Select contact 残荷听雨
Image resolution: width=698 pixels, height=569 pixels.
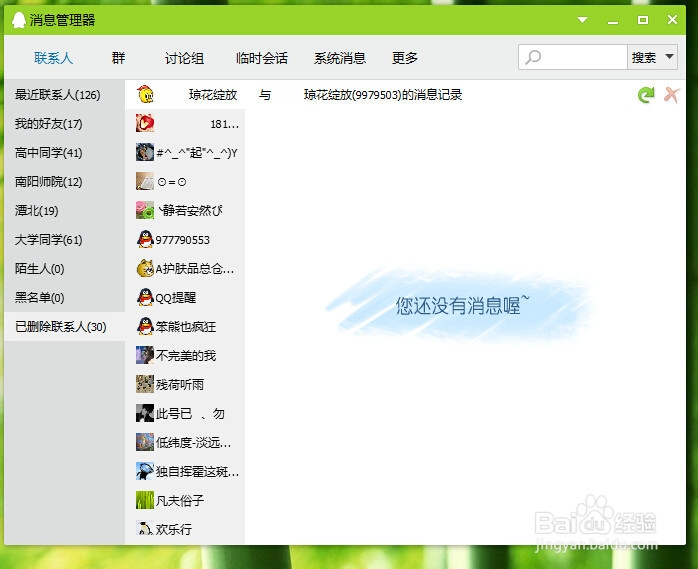pos(185,384)
